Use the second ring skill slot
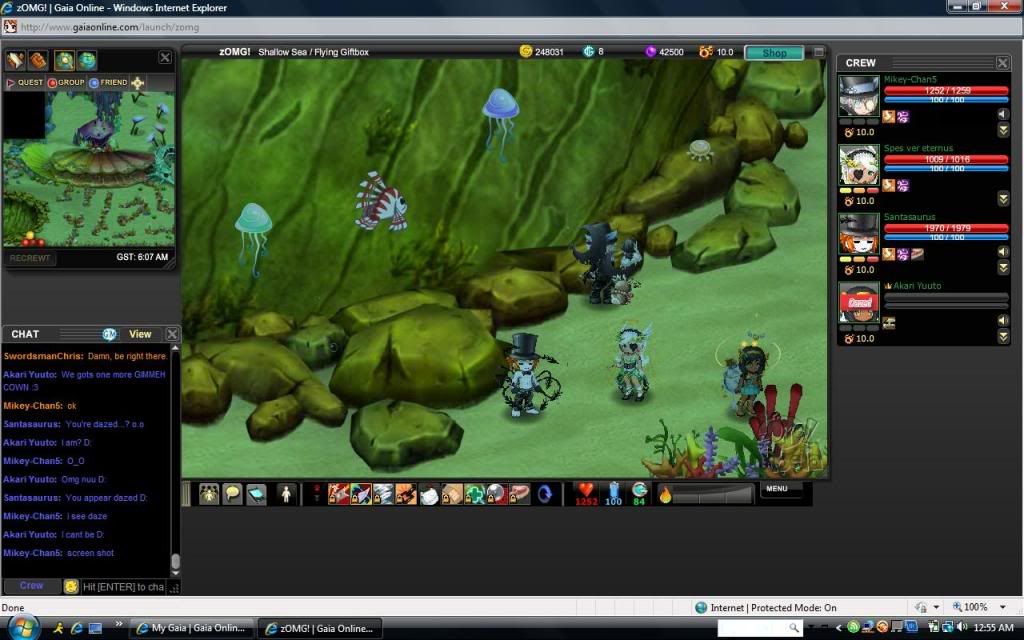The image size is (1024, 640). (360, 494)
